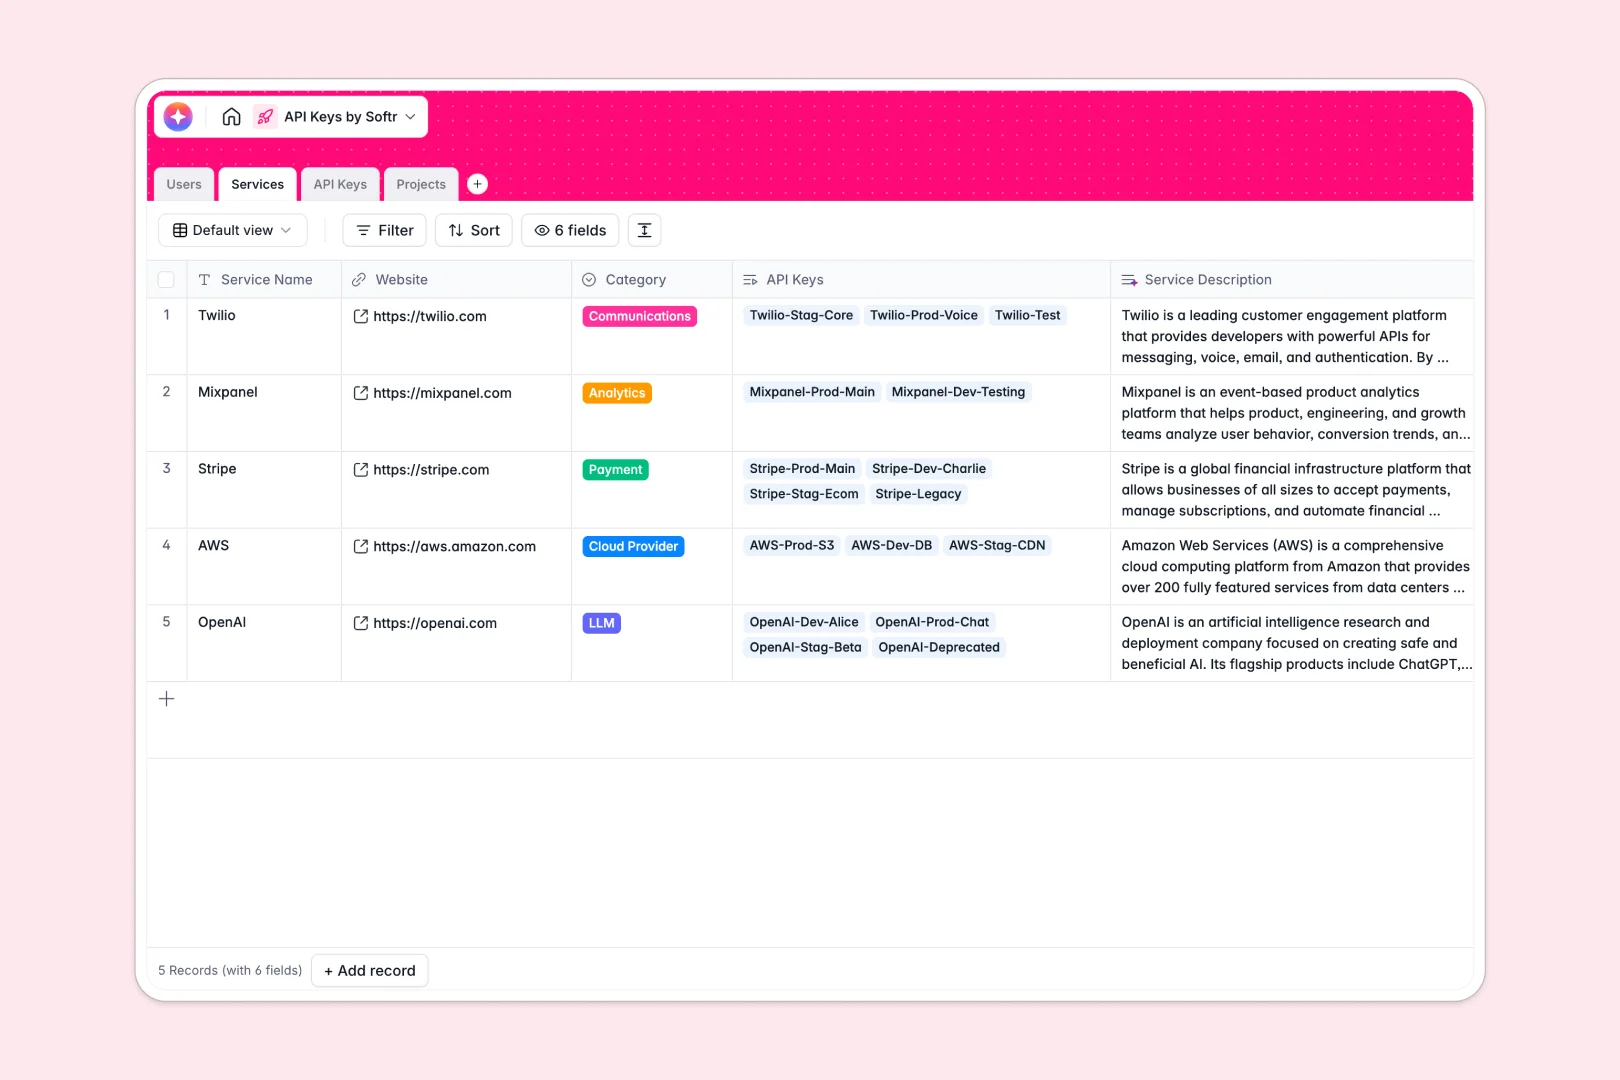Open the API Keys tab
Viewport: 1620px width, 1080px height.
[340, 184]
